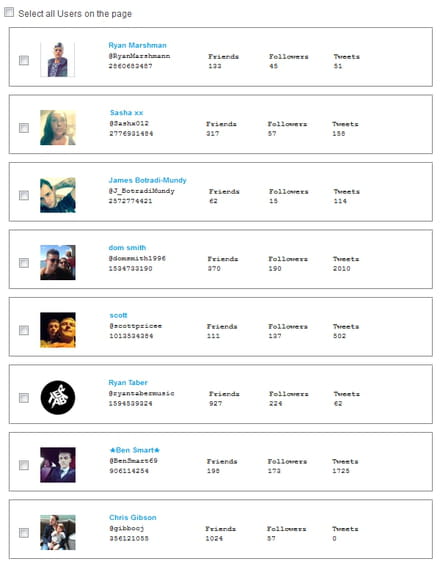Open Ryan Marshman's profile link

point(137,45)
